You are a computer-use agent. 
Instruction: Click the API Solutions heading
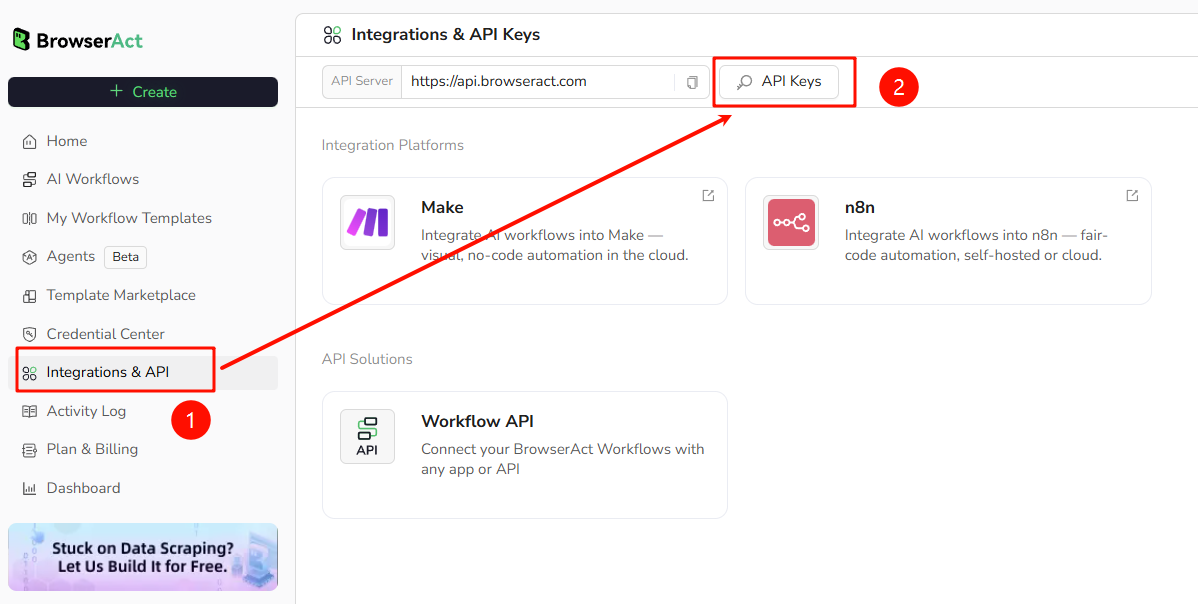click(x=367, y=359)
